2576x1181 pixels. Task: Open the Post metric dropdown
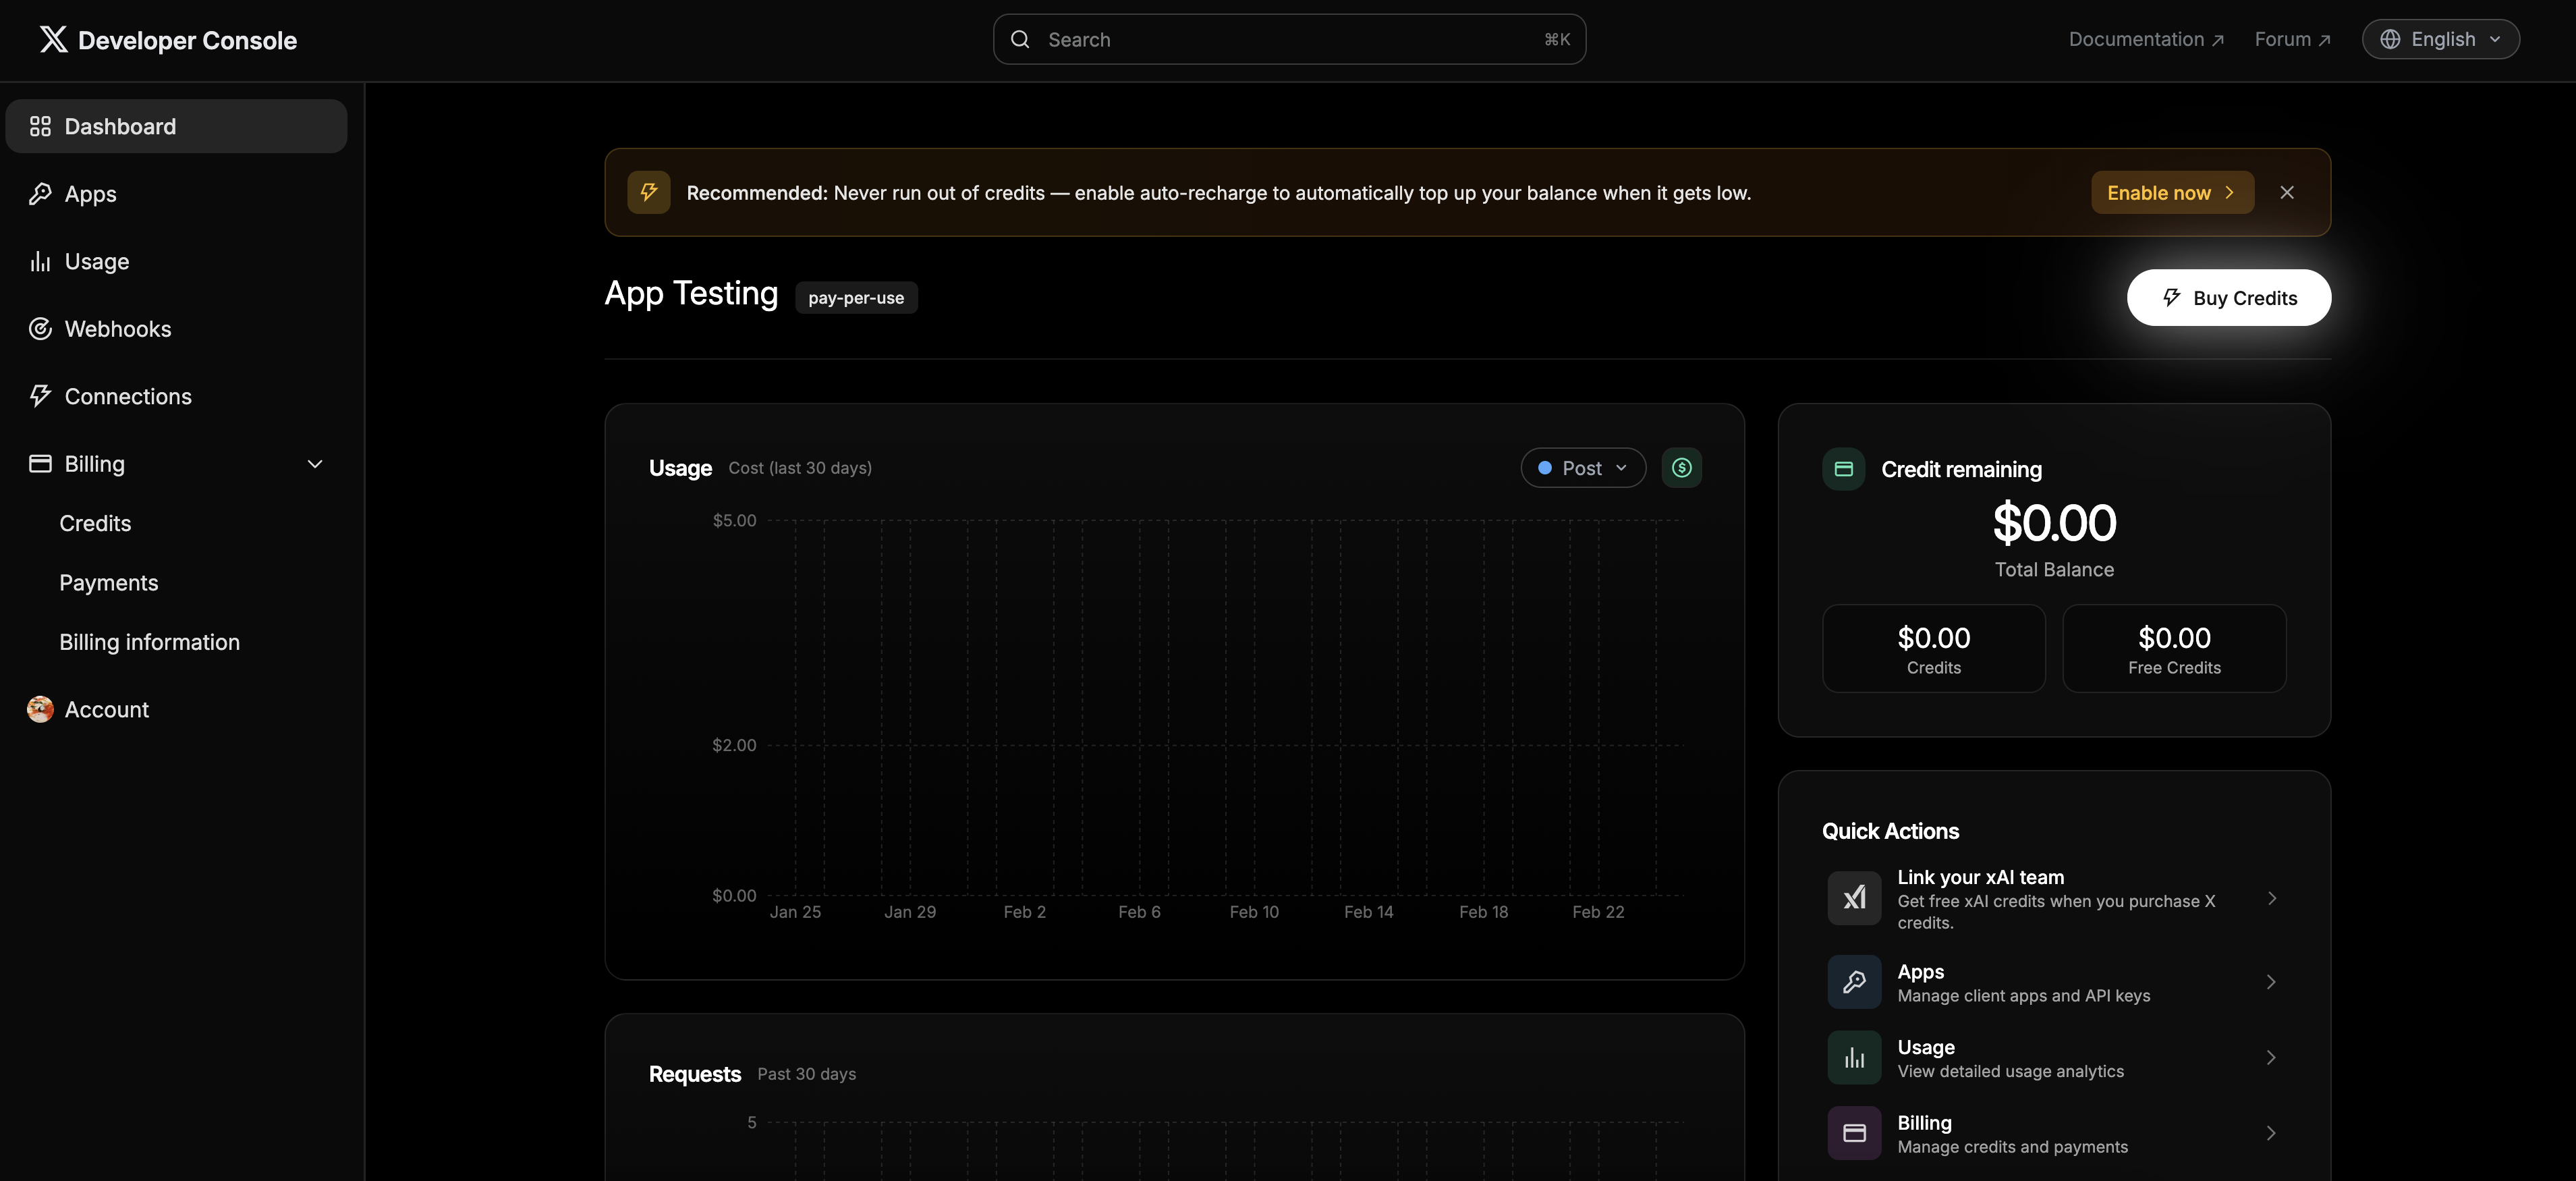click(x=1583, y=468)
